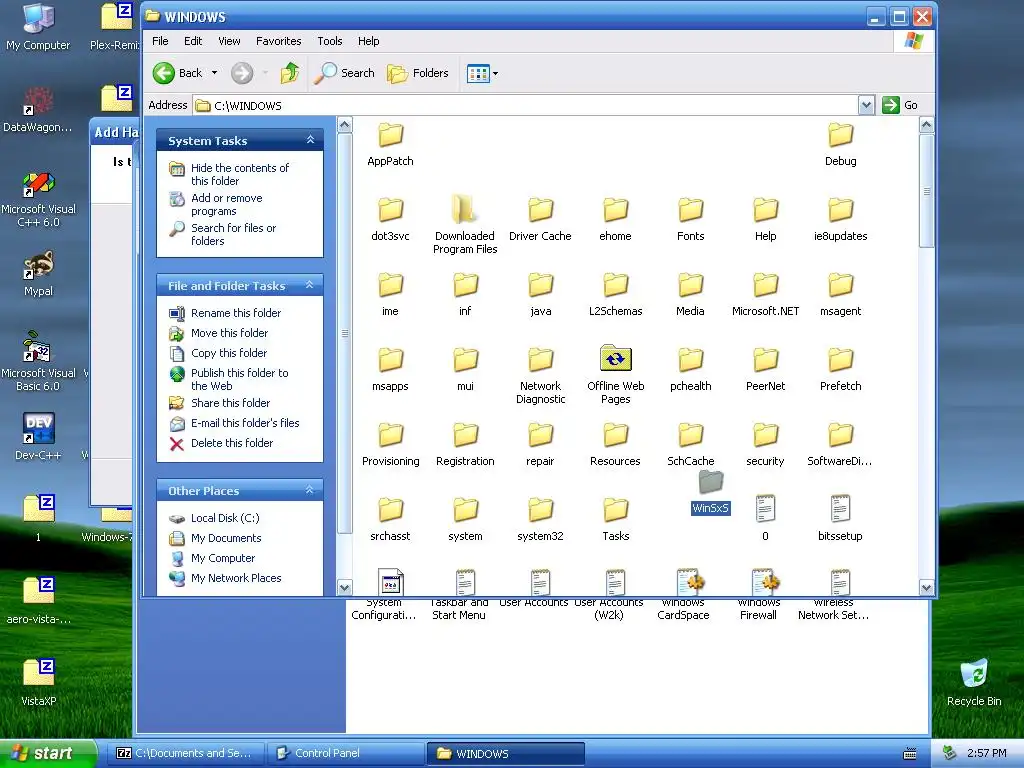The height and width of the screenshot is (768, 1024).
Task: Click Rename this folder task
Action: [x=236, y=313]
